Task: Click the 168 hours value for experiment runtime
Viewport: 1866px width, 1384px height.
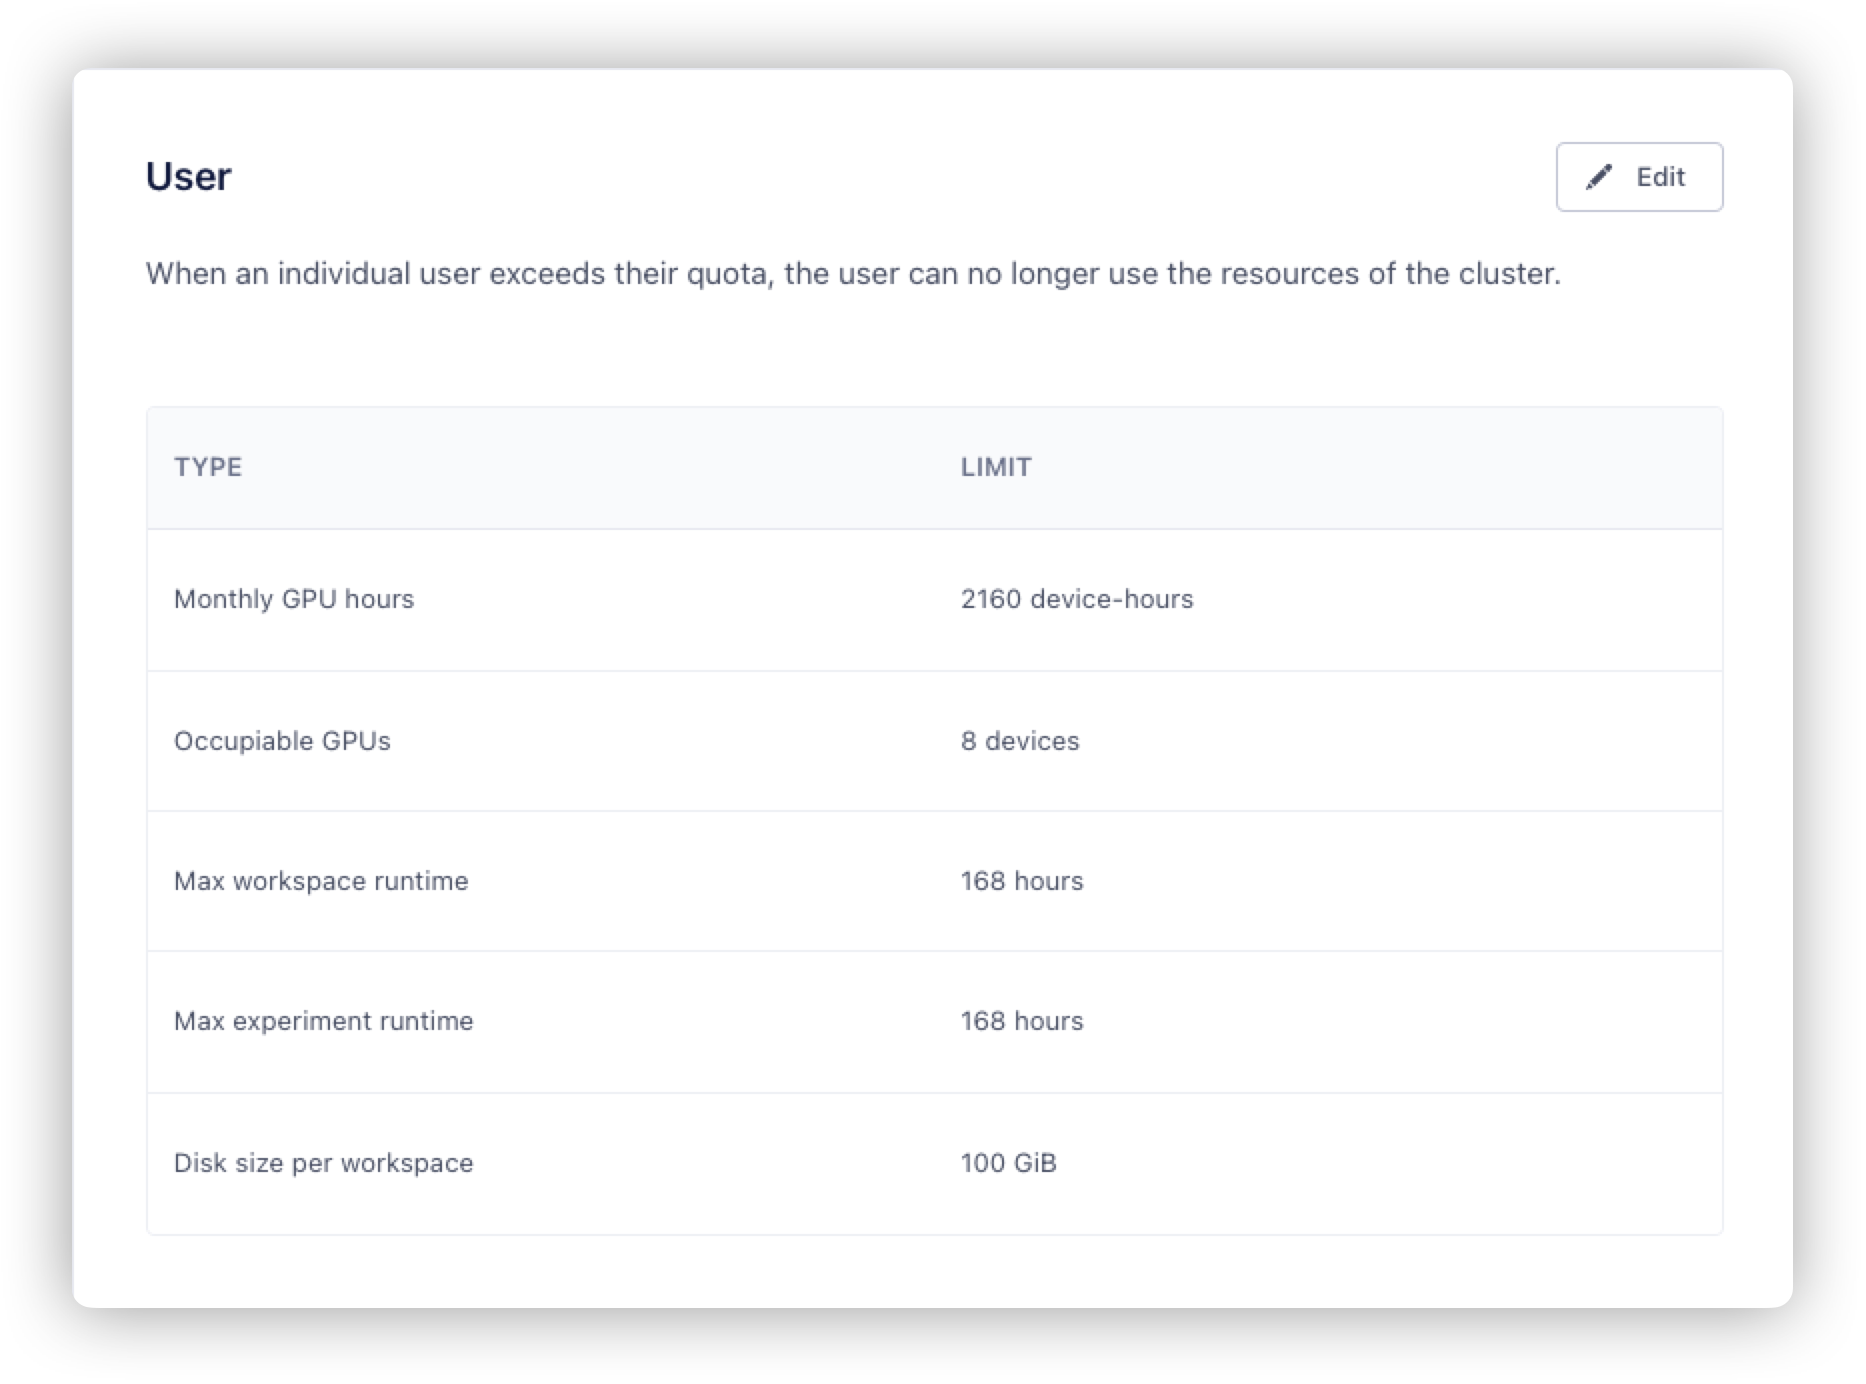Action: (x=1022, y=1021)
